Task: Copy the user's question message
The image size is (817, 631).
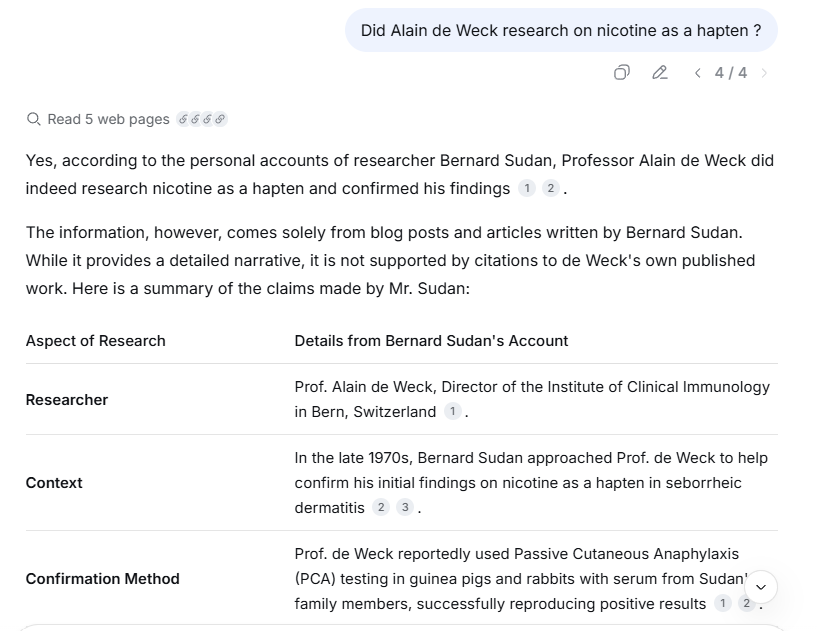Action: [622, 72]
